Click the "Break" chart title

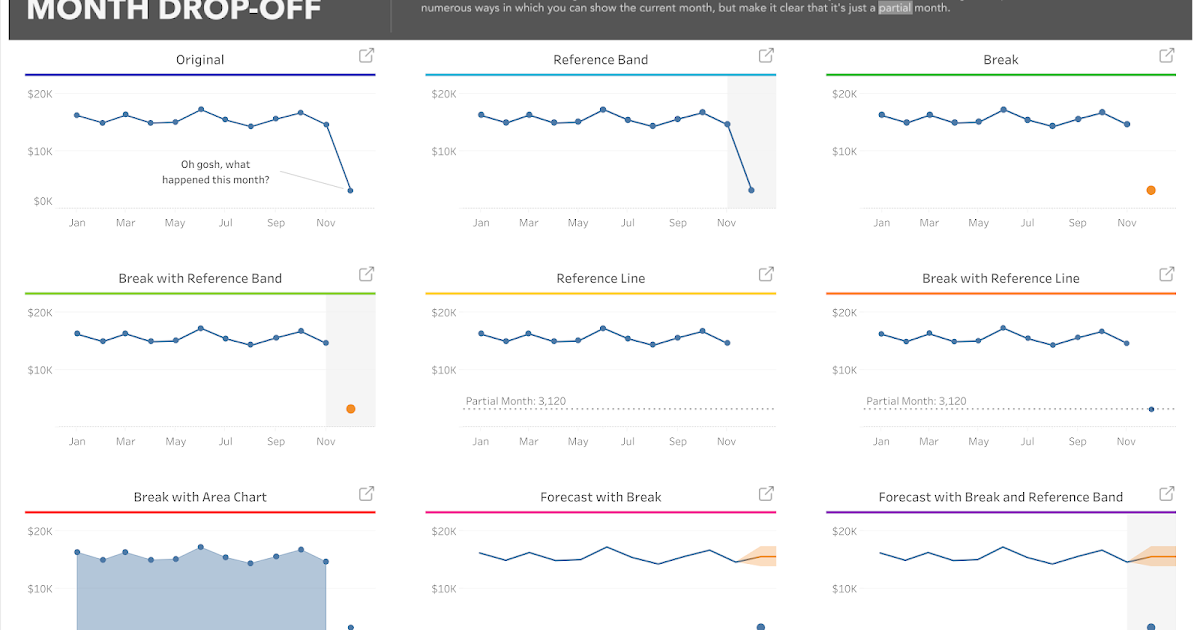click(x=1001, y=60)
